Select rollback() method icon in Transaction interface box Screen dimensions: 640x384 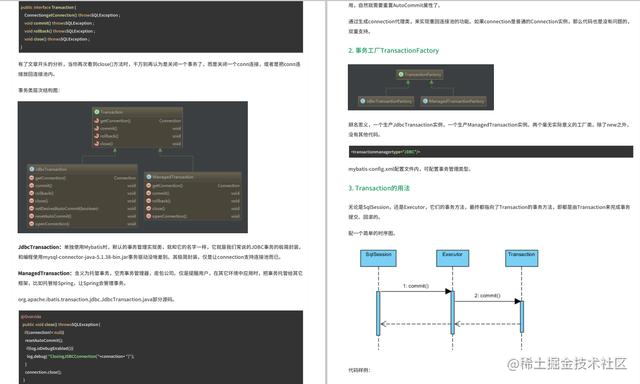click(97, 136)
